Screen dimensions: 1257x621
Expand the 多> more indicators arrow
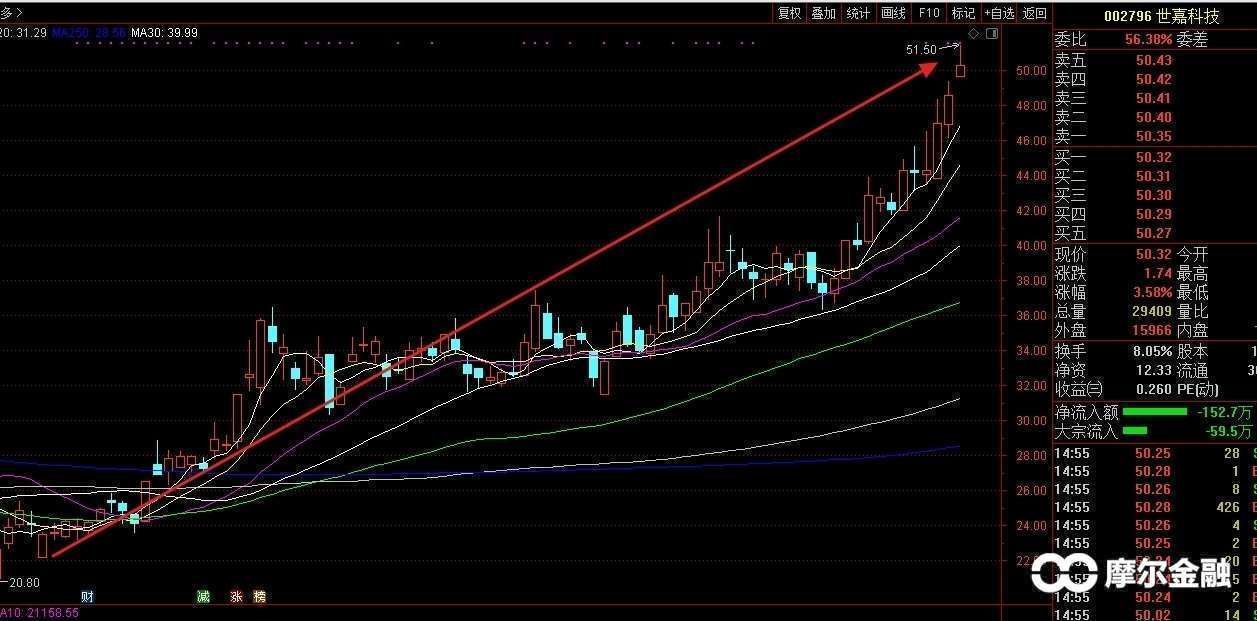pos(13,13)
